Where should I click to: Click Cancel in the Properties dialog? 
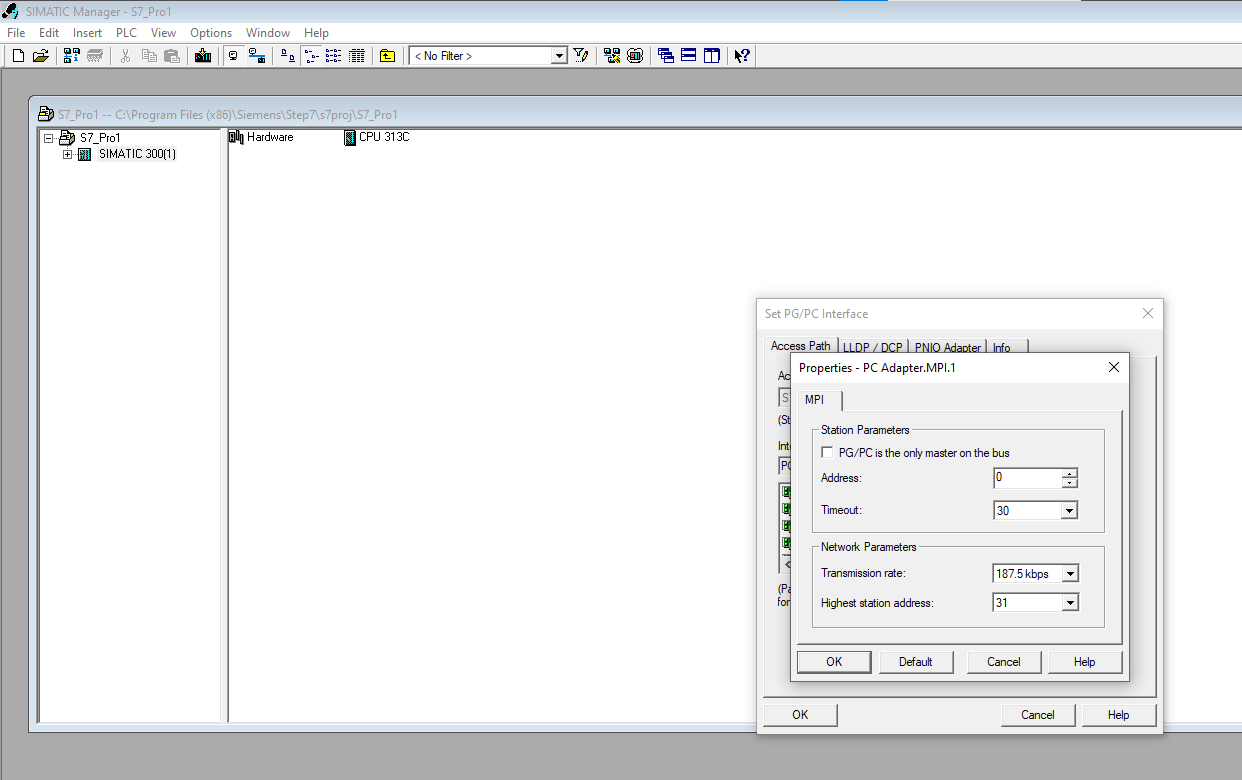(x=1004, y=662)
